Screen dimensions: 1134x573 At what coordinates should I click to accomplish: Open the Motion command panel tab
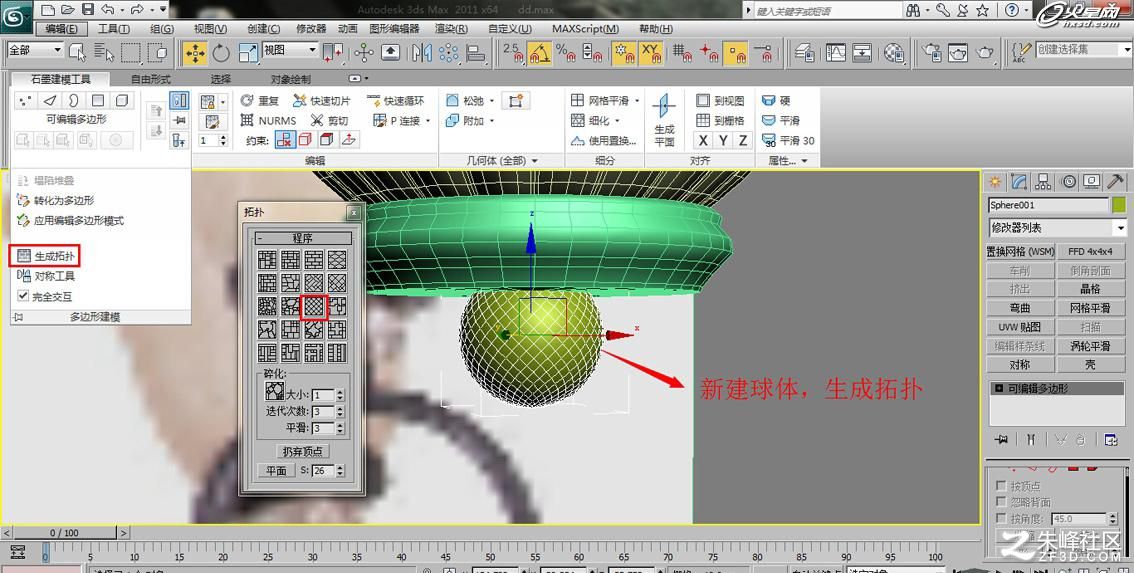[1067, 182]
